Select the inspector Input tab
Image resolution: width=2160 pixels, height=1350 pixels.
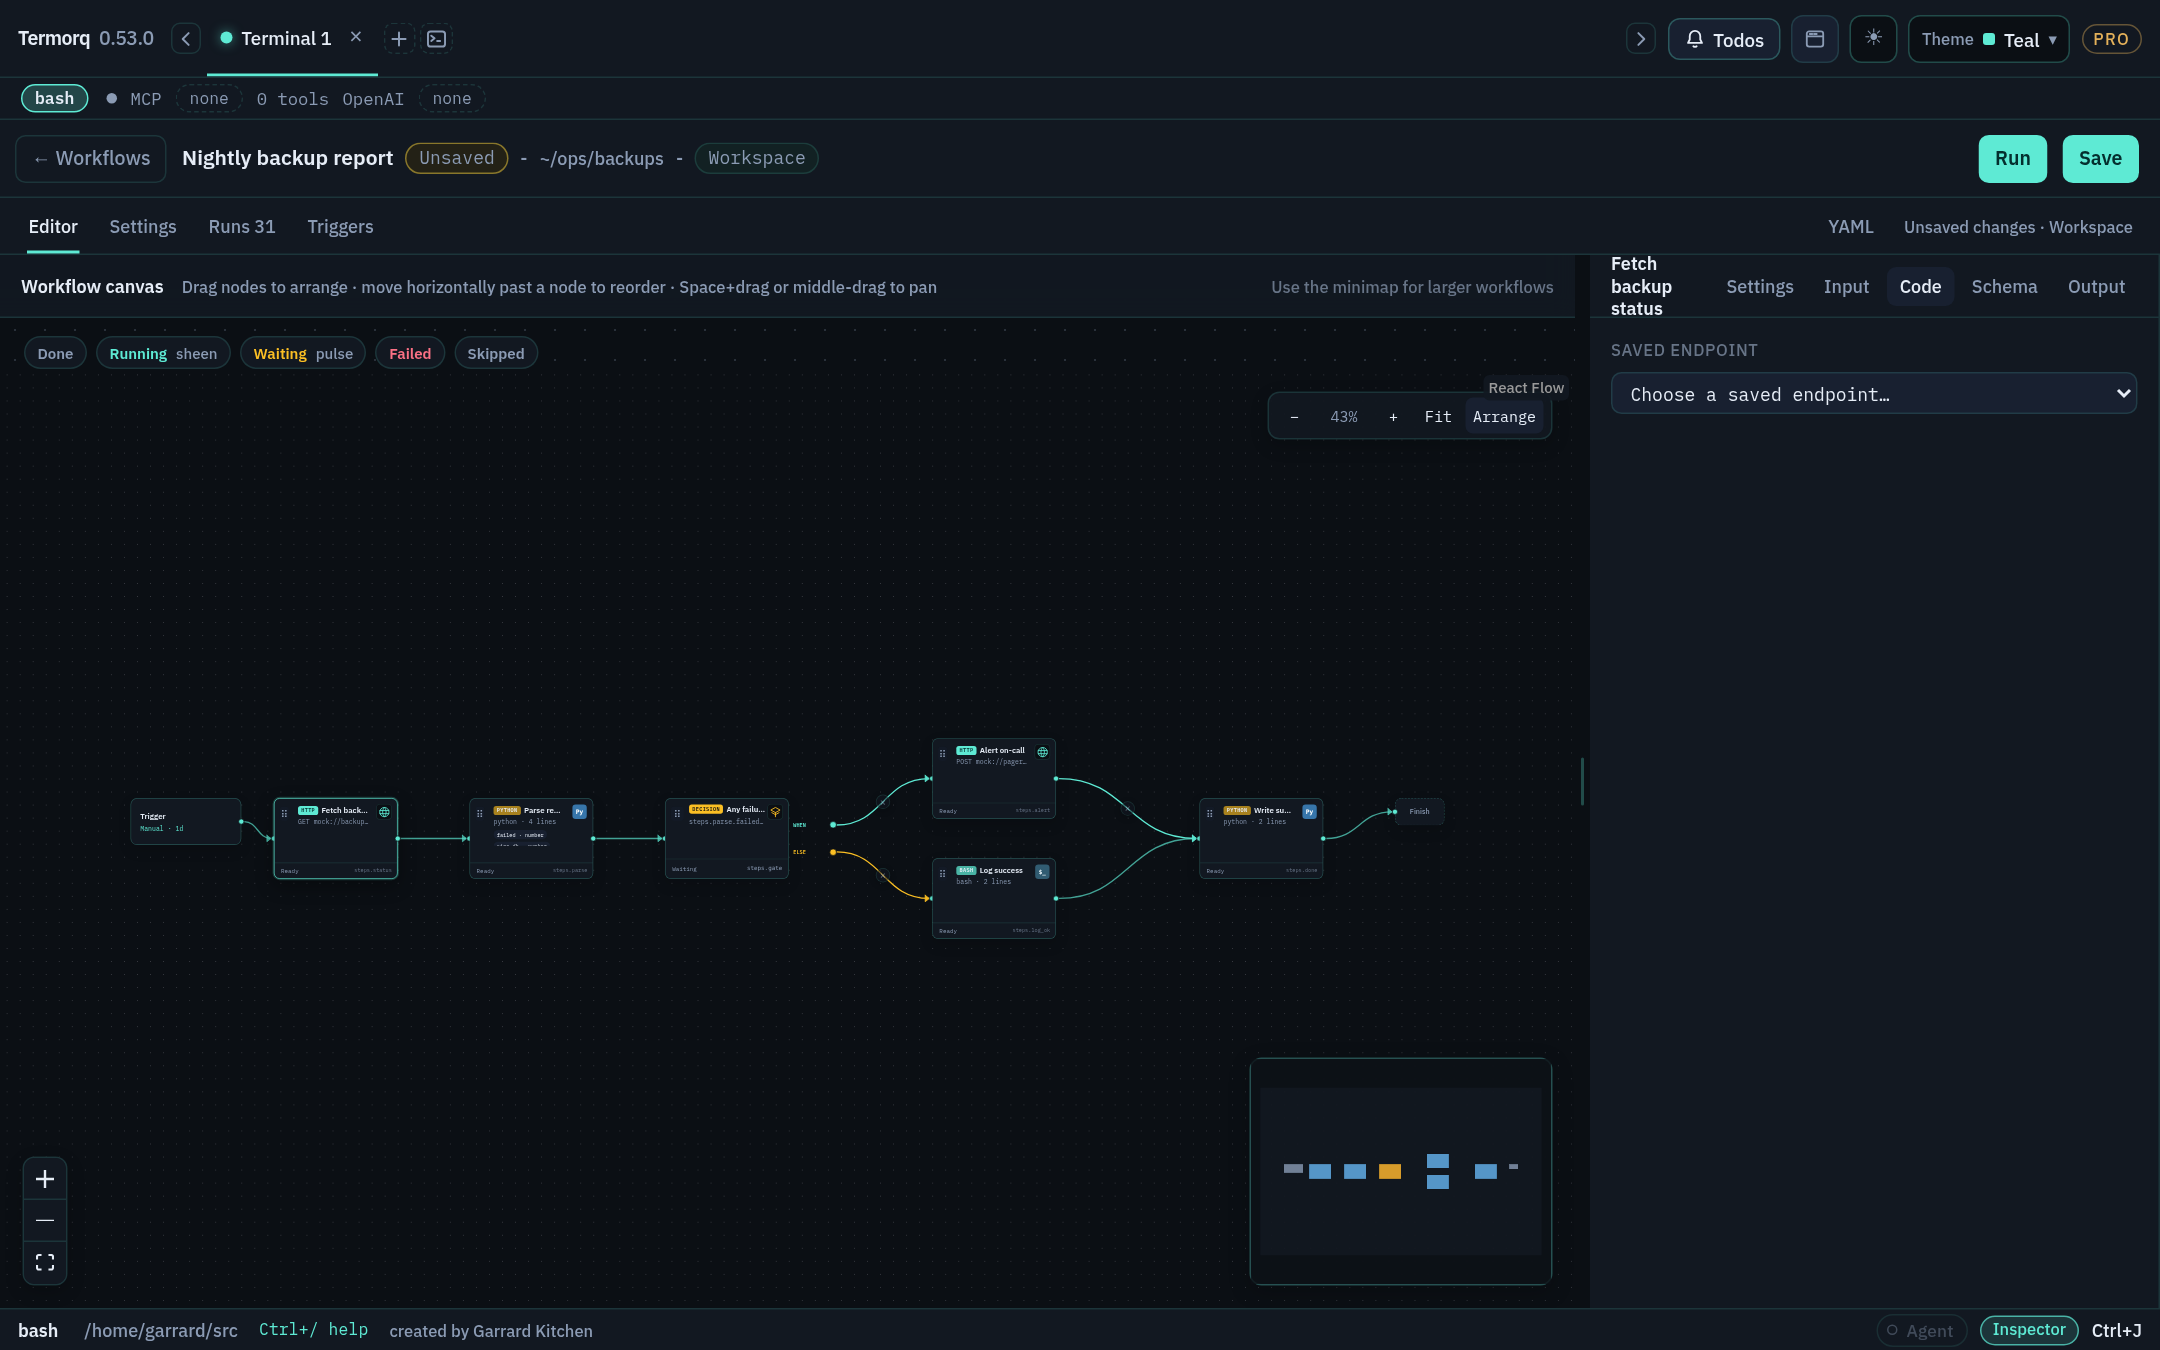(1846, 287)
